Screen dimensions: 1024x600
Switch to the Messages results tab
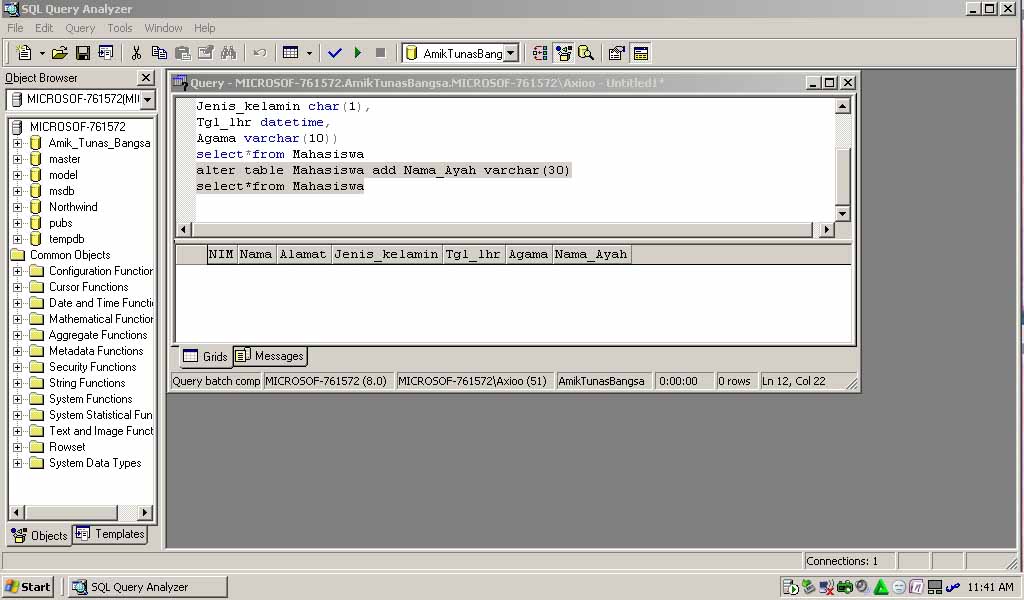(270, 356)
